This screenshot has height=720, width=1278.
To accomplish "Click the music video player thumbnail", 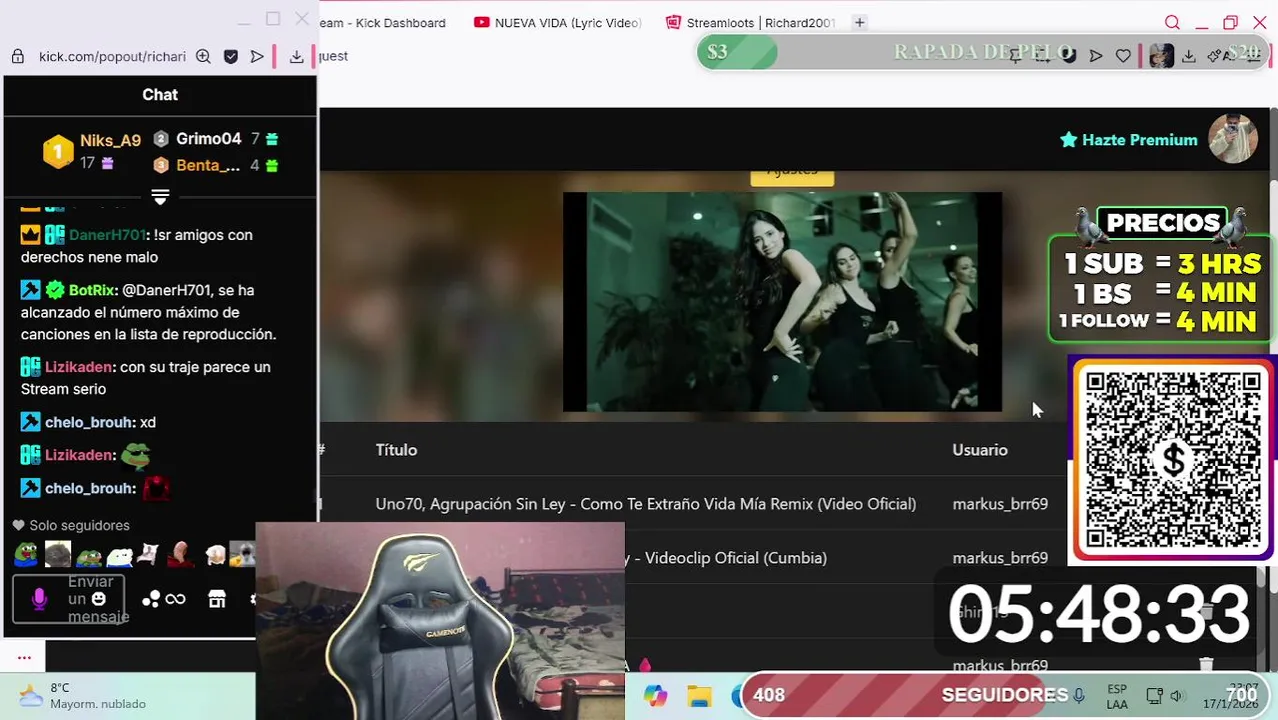I will 782,302.
